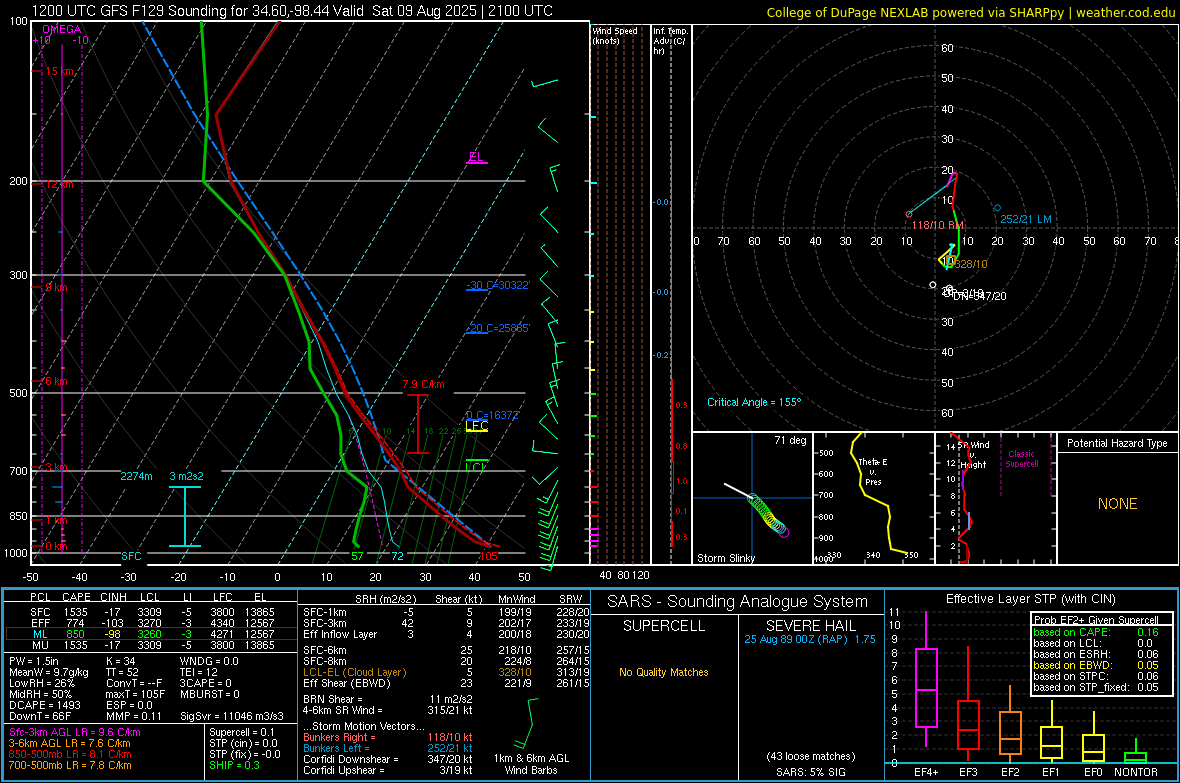The image size is (1180, 783).
Task: Select the SR Wind v. Height inset label
Action: [973, 455]
